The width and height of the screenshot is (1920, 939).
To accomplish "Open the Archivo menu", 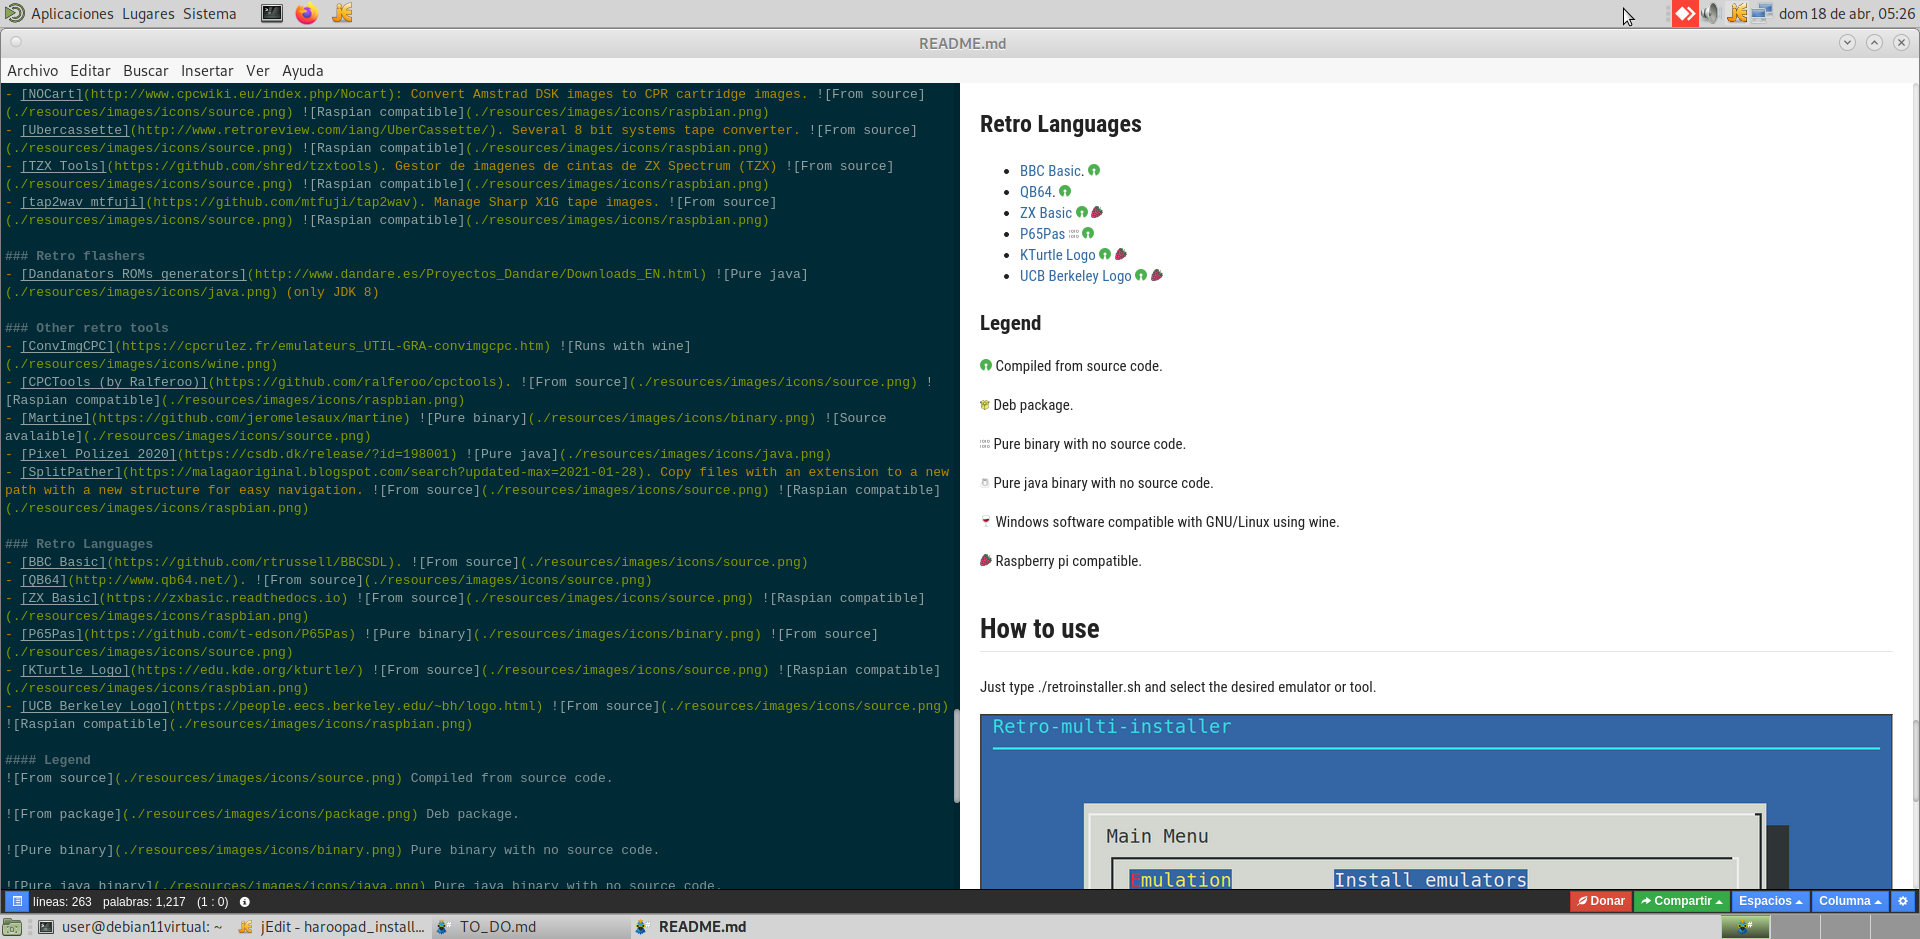I will (x=33, y=70).
